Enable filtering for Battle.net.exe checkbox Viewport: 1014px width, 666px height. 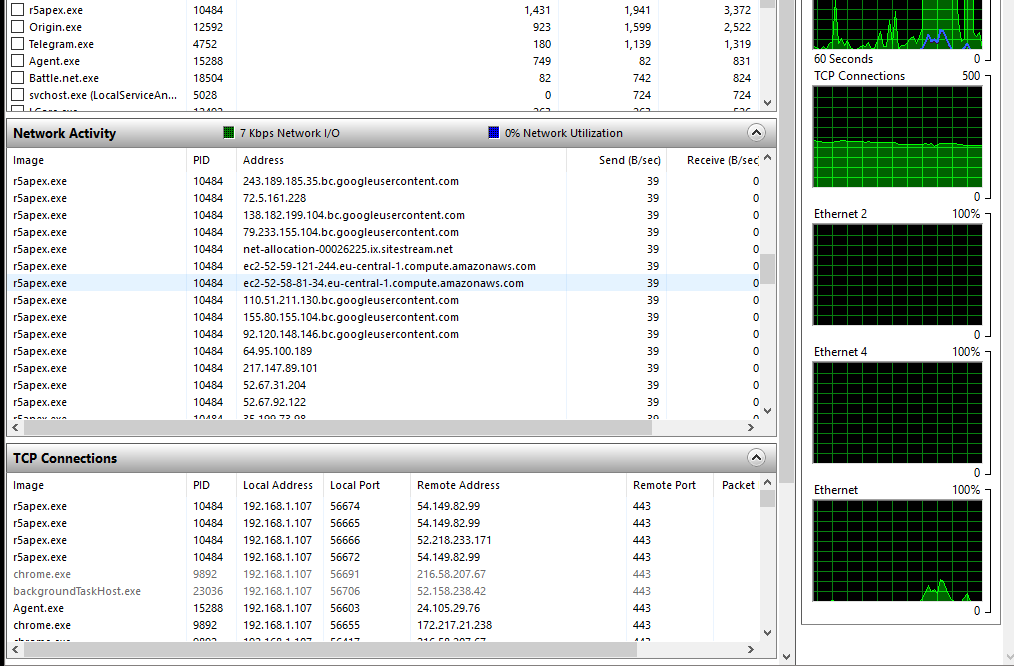point(17,78)
